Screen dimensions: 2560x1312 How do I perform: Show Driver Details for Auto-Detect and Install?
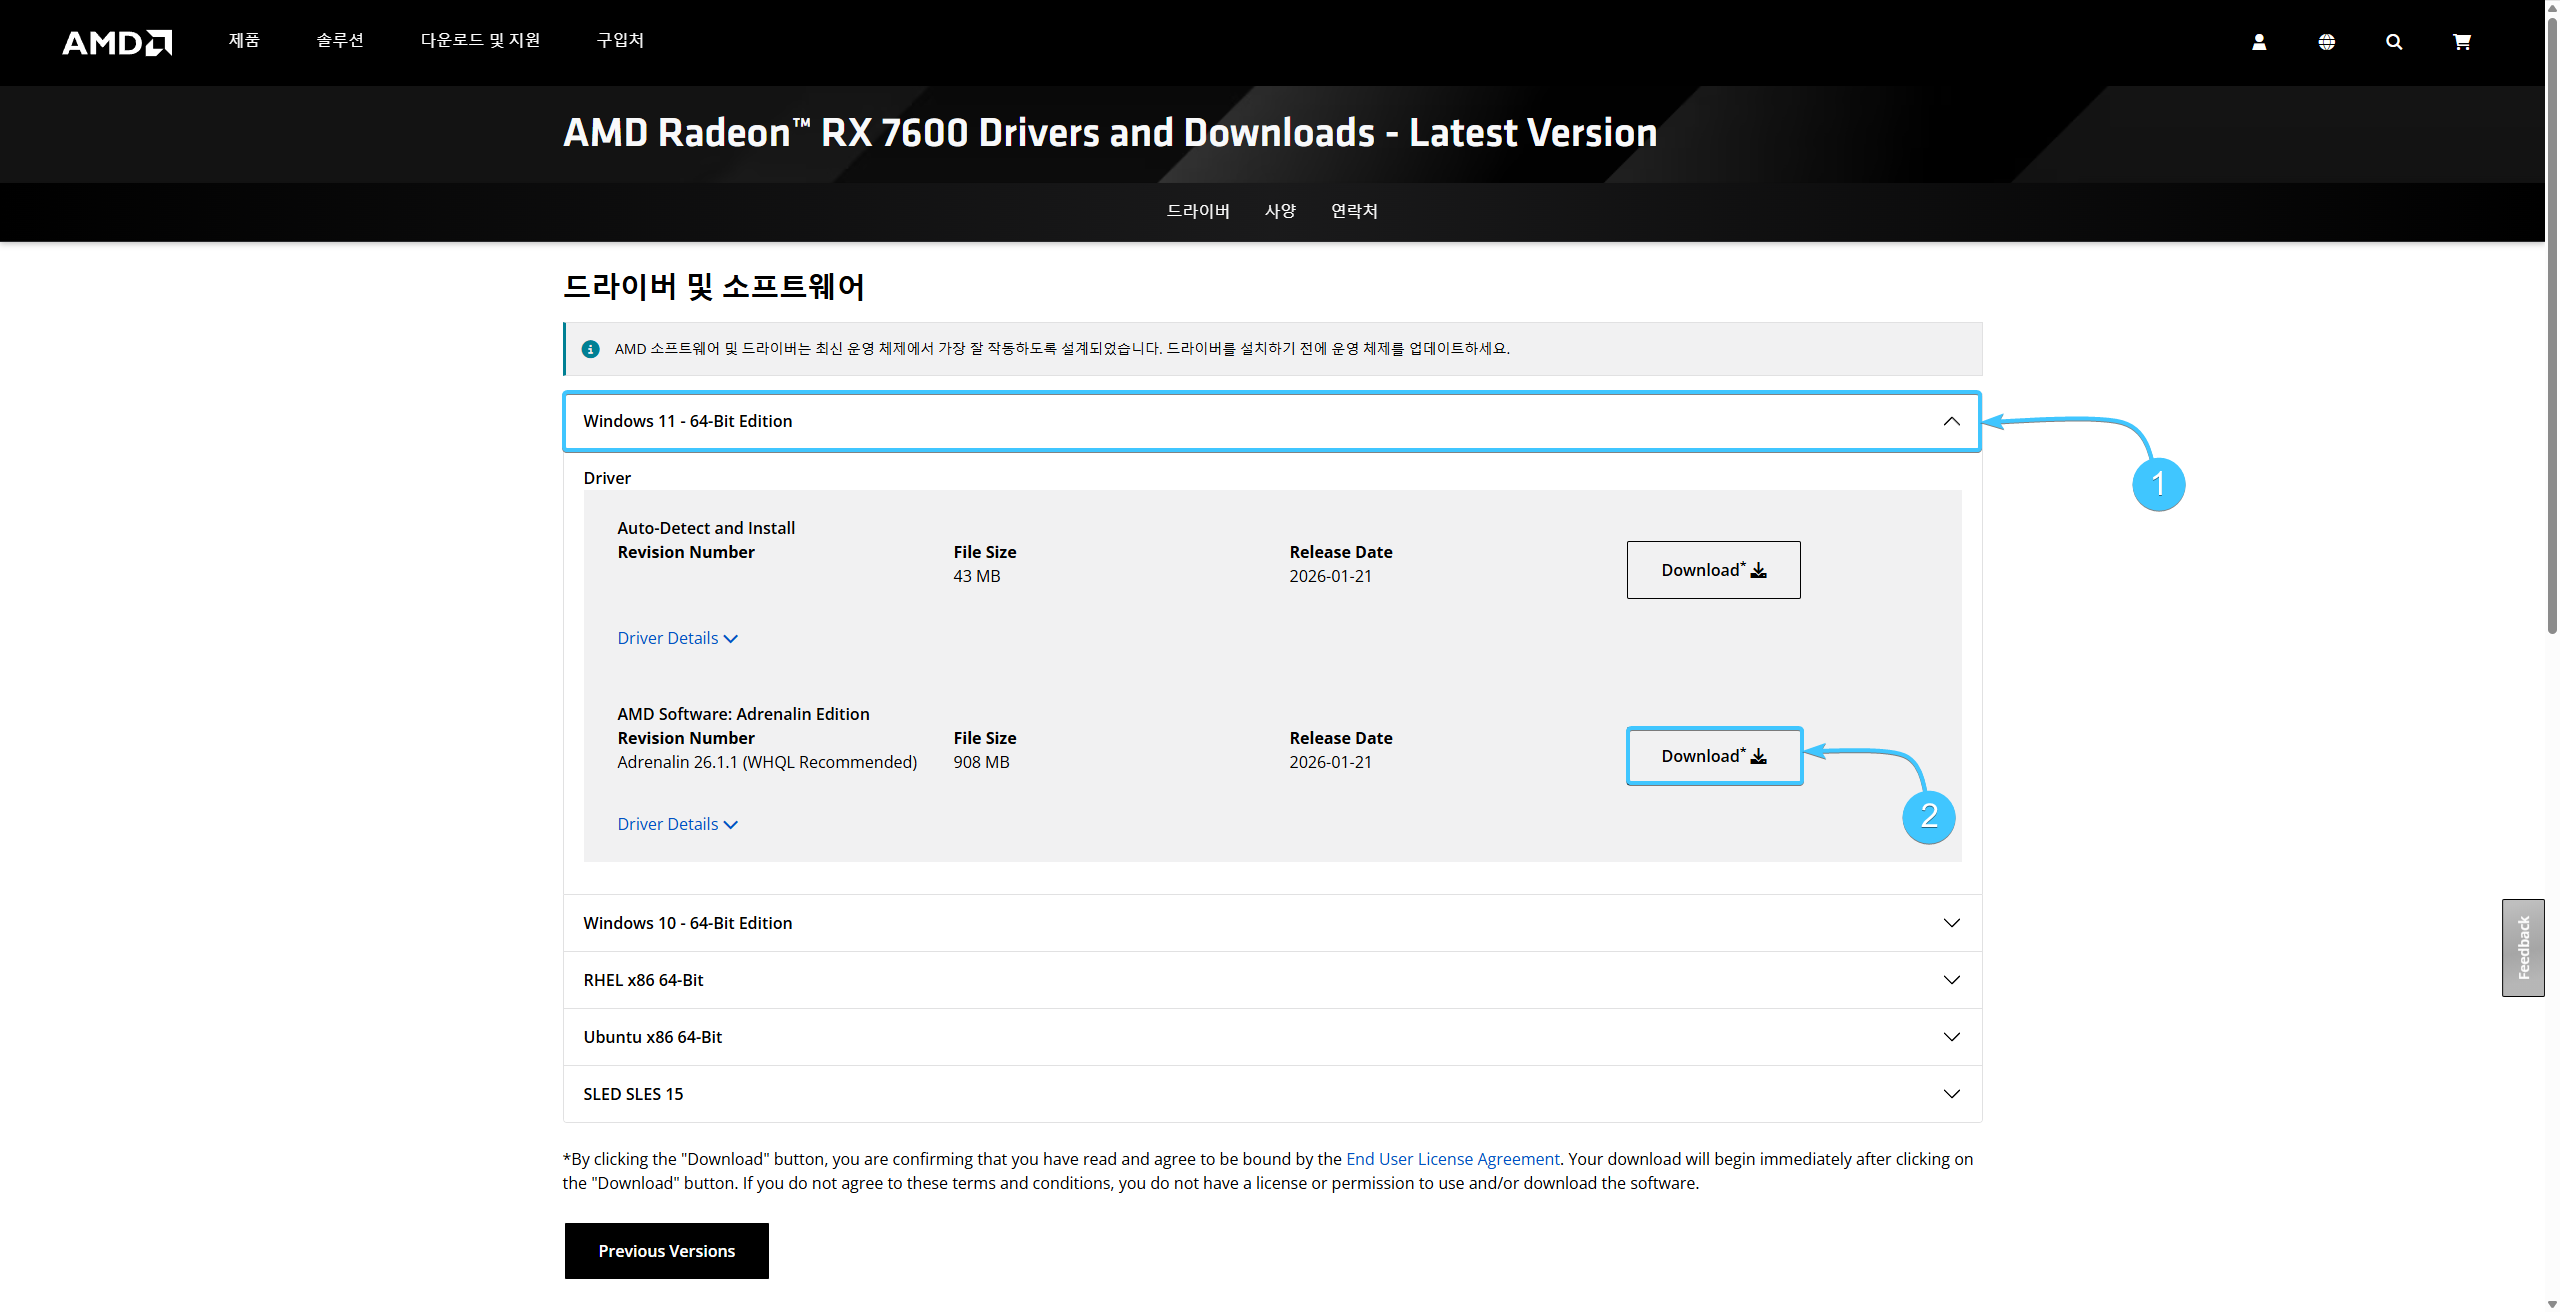(677, 638)
